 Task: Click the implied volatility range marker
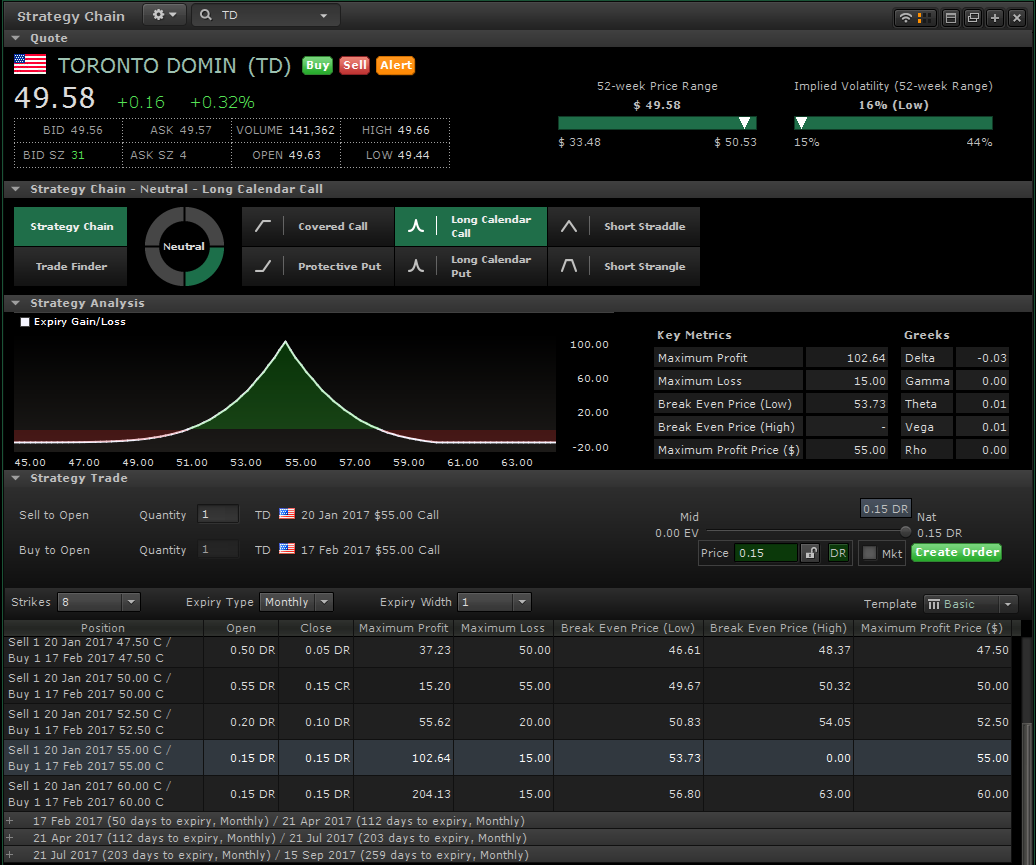[801, 122]
